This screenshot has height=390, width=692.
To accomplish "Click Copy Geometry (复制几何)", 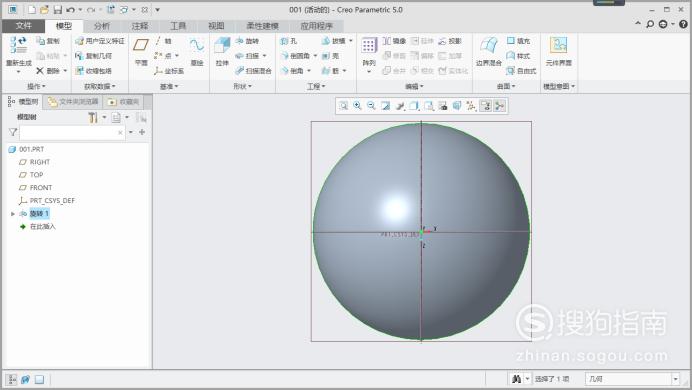I will [x=93, y=56].
